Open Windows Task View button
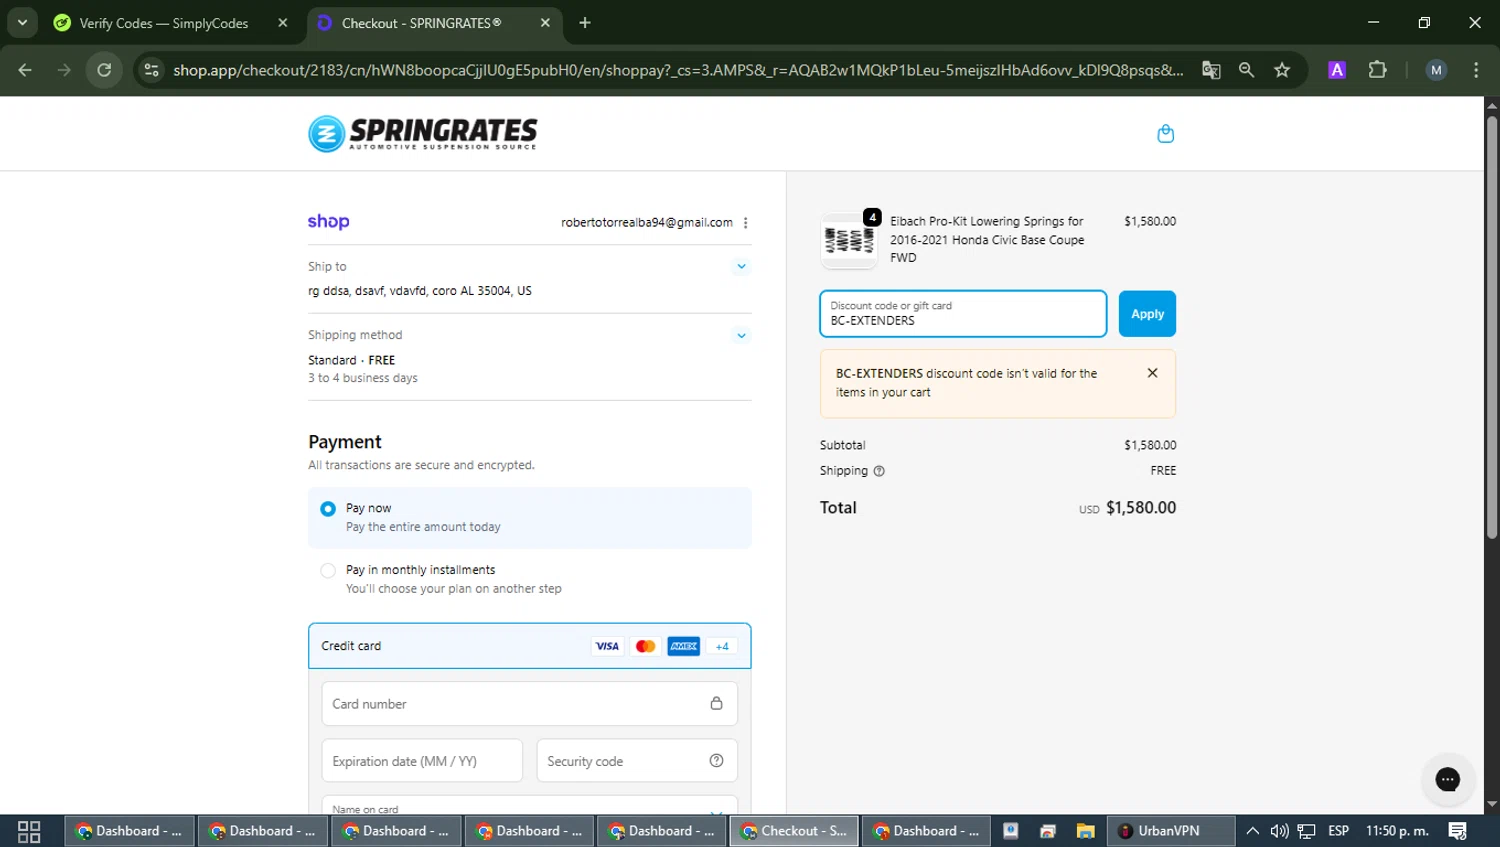 pos(29,831)
